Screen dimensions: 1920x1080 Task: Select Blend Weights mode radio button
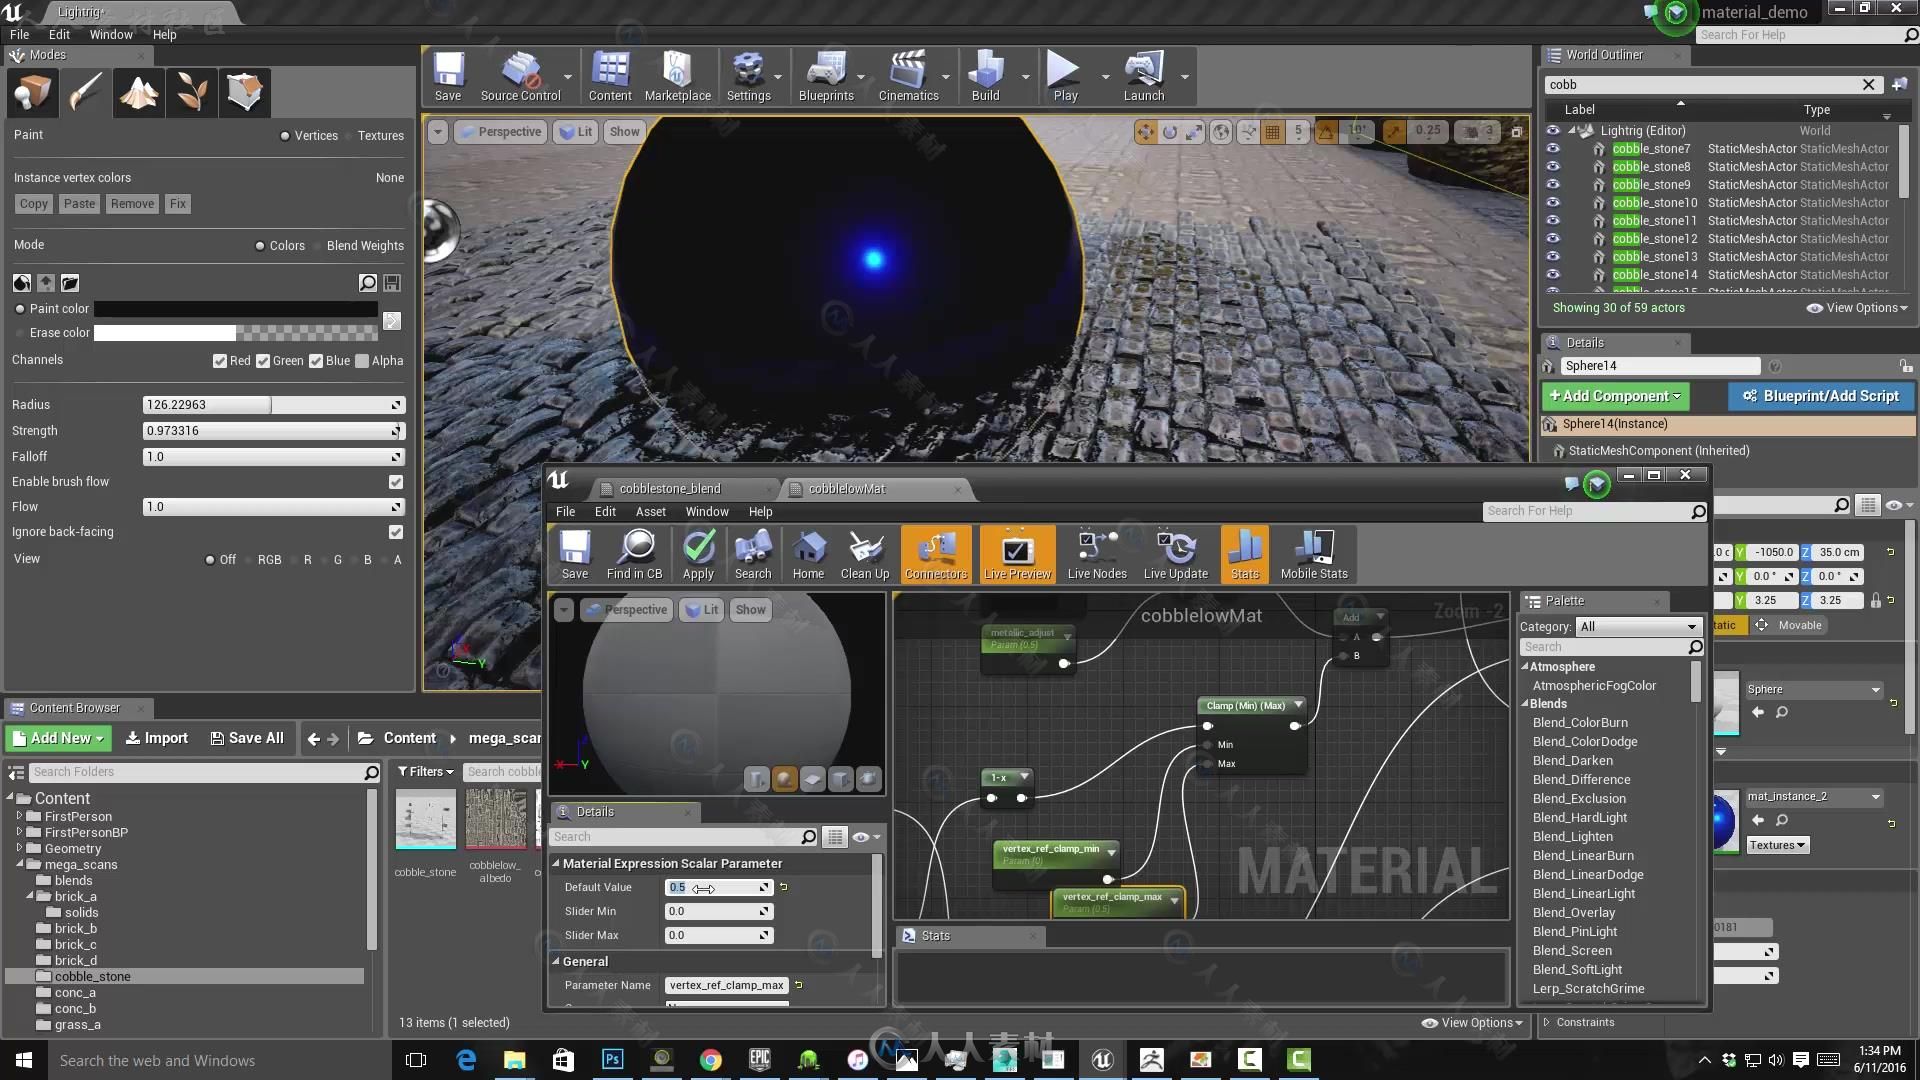[x=316, y=246]
